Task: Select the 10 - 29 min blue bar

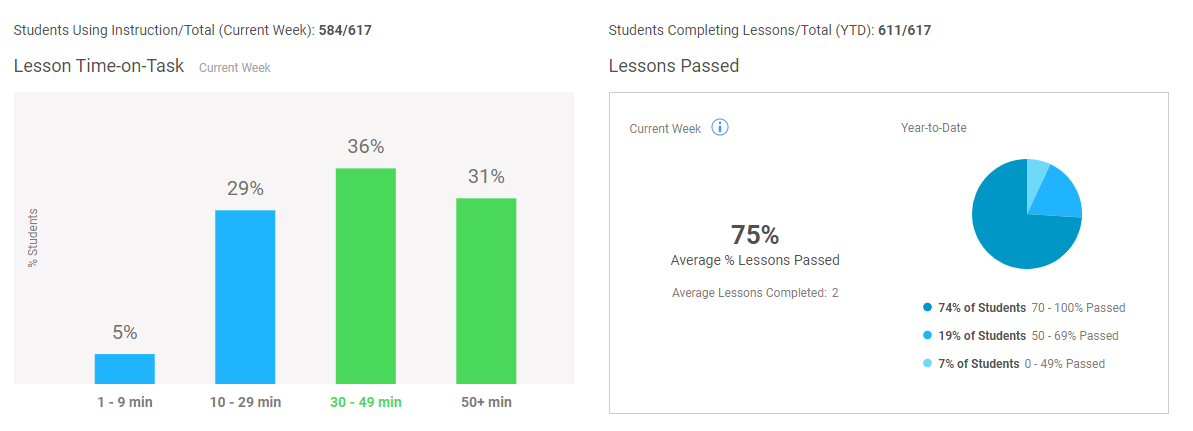Action: 245,297
